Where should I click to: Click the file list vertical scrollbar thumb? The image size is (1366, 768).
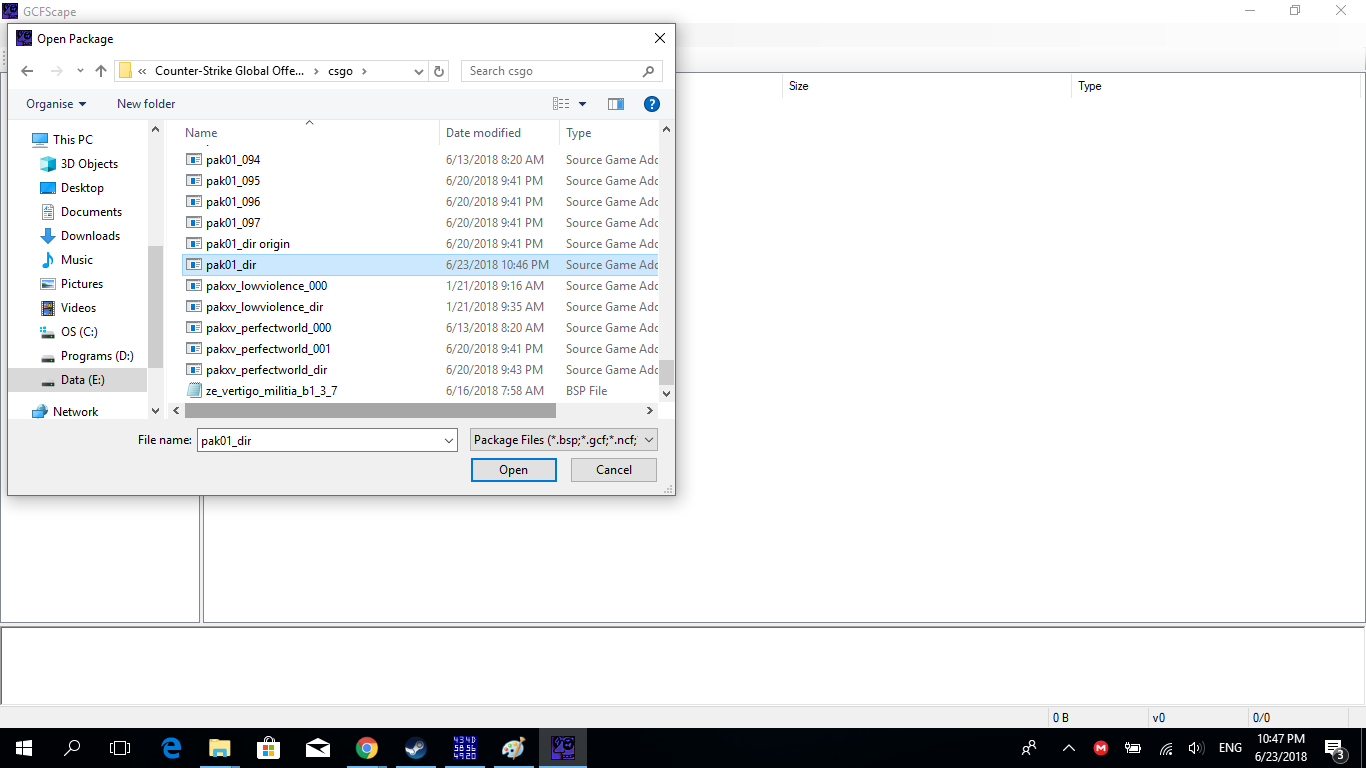pyautogui.click(x=666, y=372)
